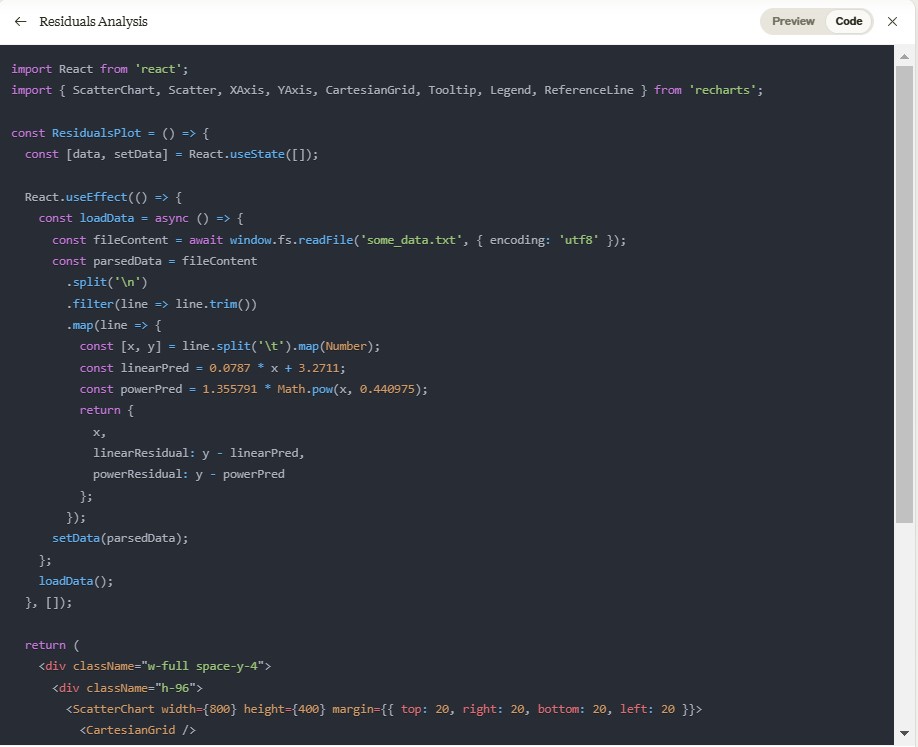Image resolution: width=918 pixels, height=747 pixels.
Task: Click the 800 width value in ScatterChart
Action: pyautogui.click(x=220, y=709)
